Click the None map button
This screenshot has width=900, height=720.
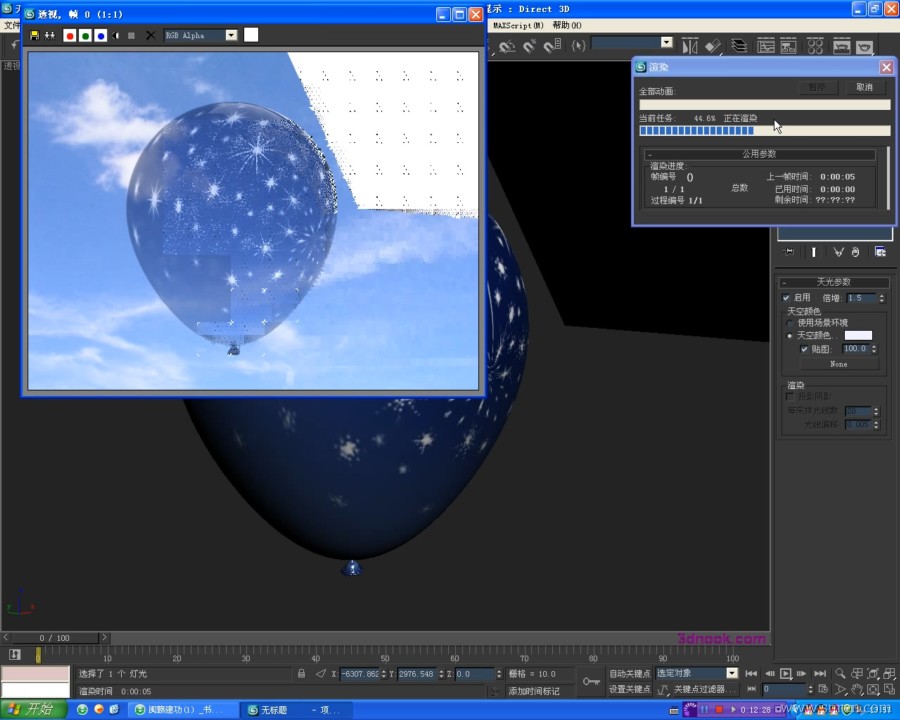coord(839,364)
